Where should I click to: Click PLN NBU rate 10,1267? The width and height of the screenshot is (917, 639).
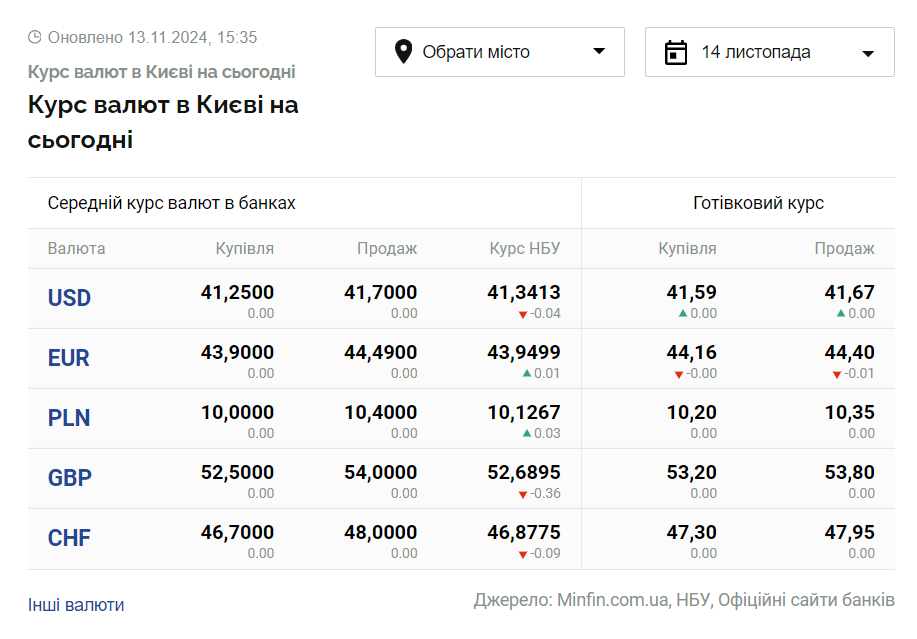[524, 412]
